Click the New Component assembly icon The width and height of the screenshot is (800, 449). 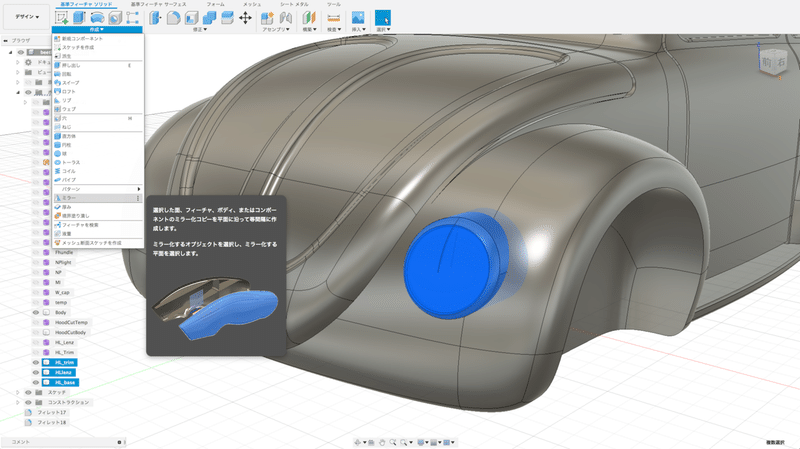(267, 18)
